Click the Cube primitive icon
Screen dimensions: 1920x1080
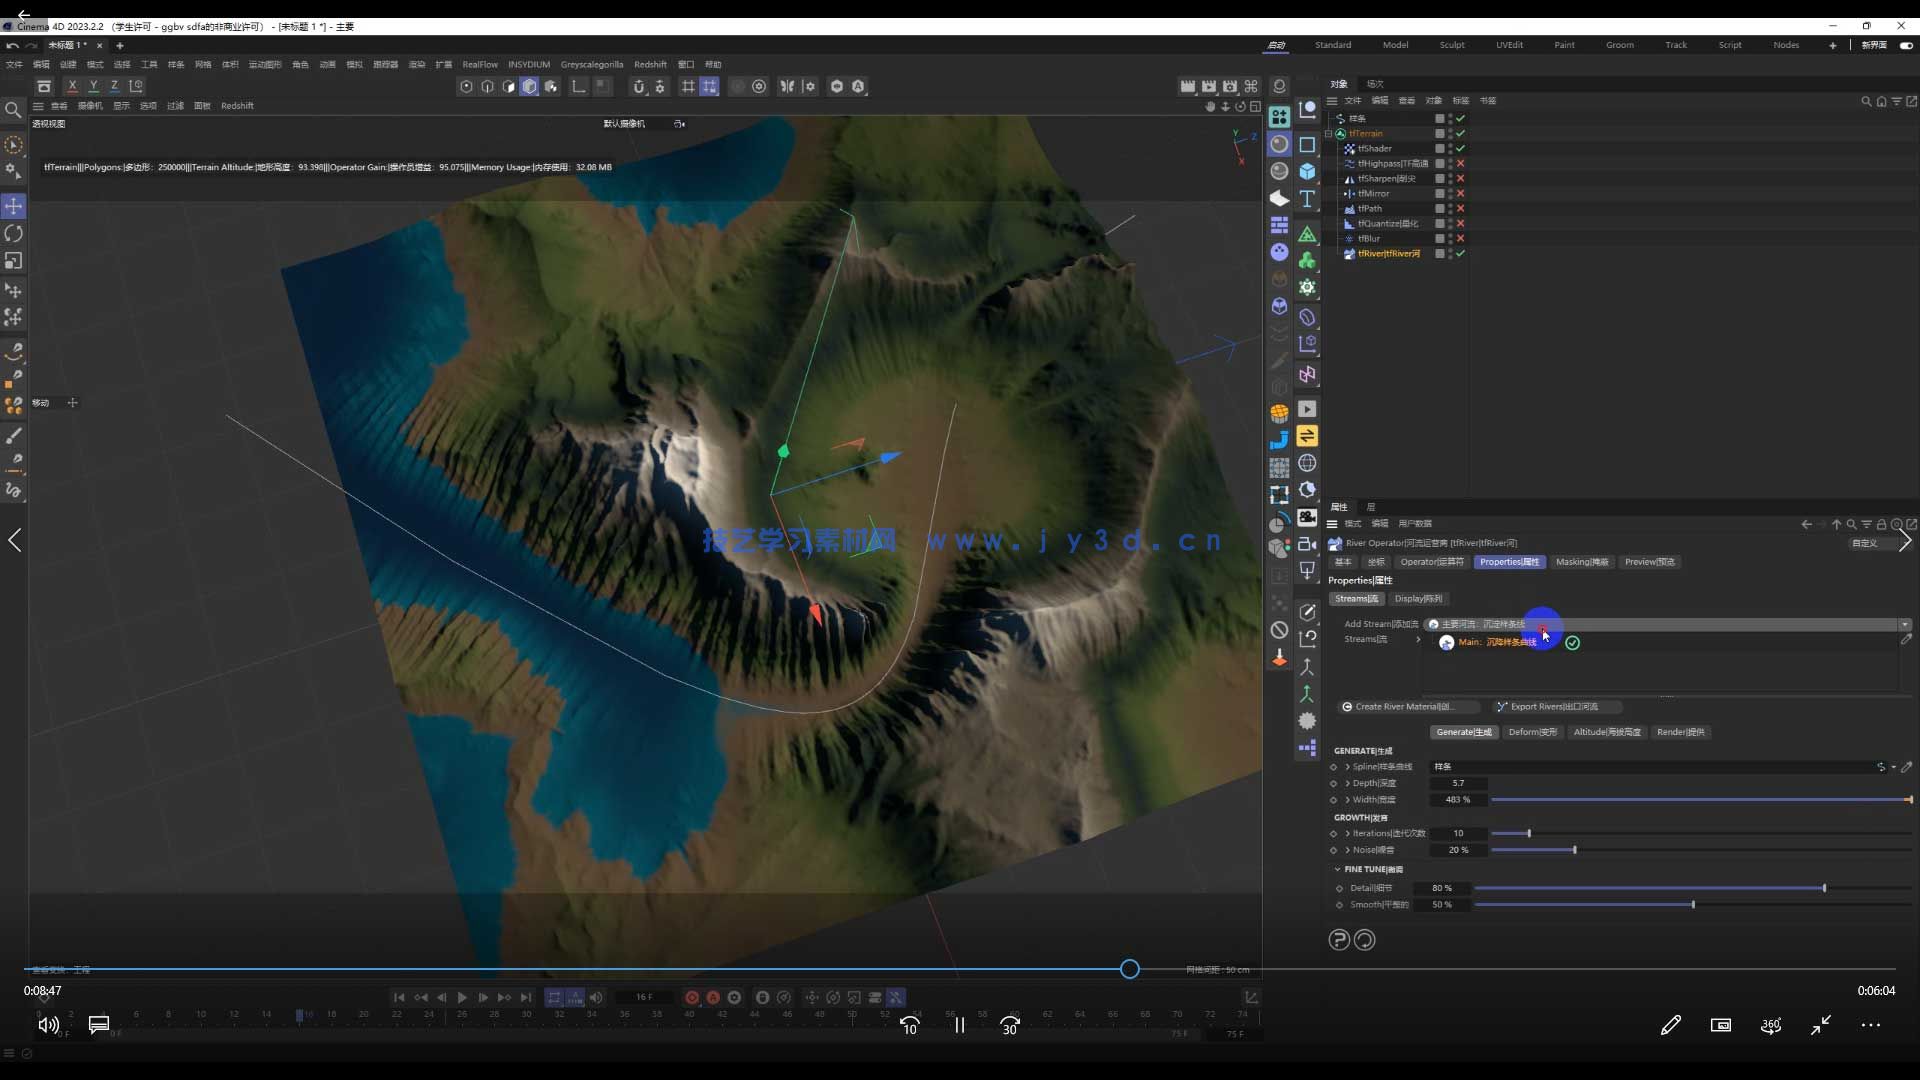click(x=1307, y=171)
